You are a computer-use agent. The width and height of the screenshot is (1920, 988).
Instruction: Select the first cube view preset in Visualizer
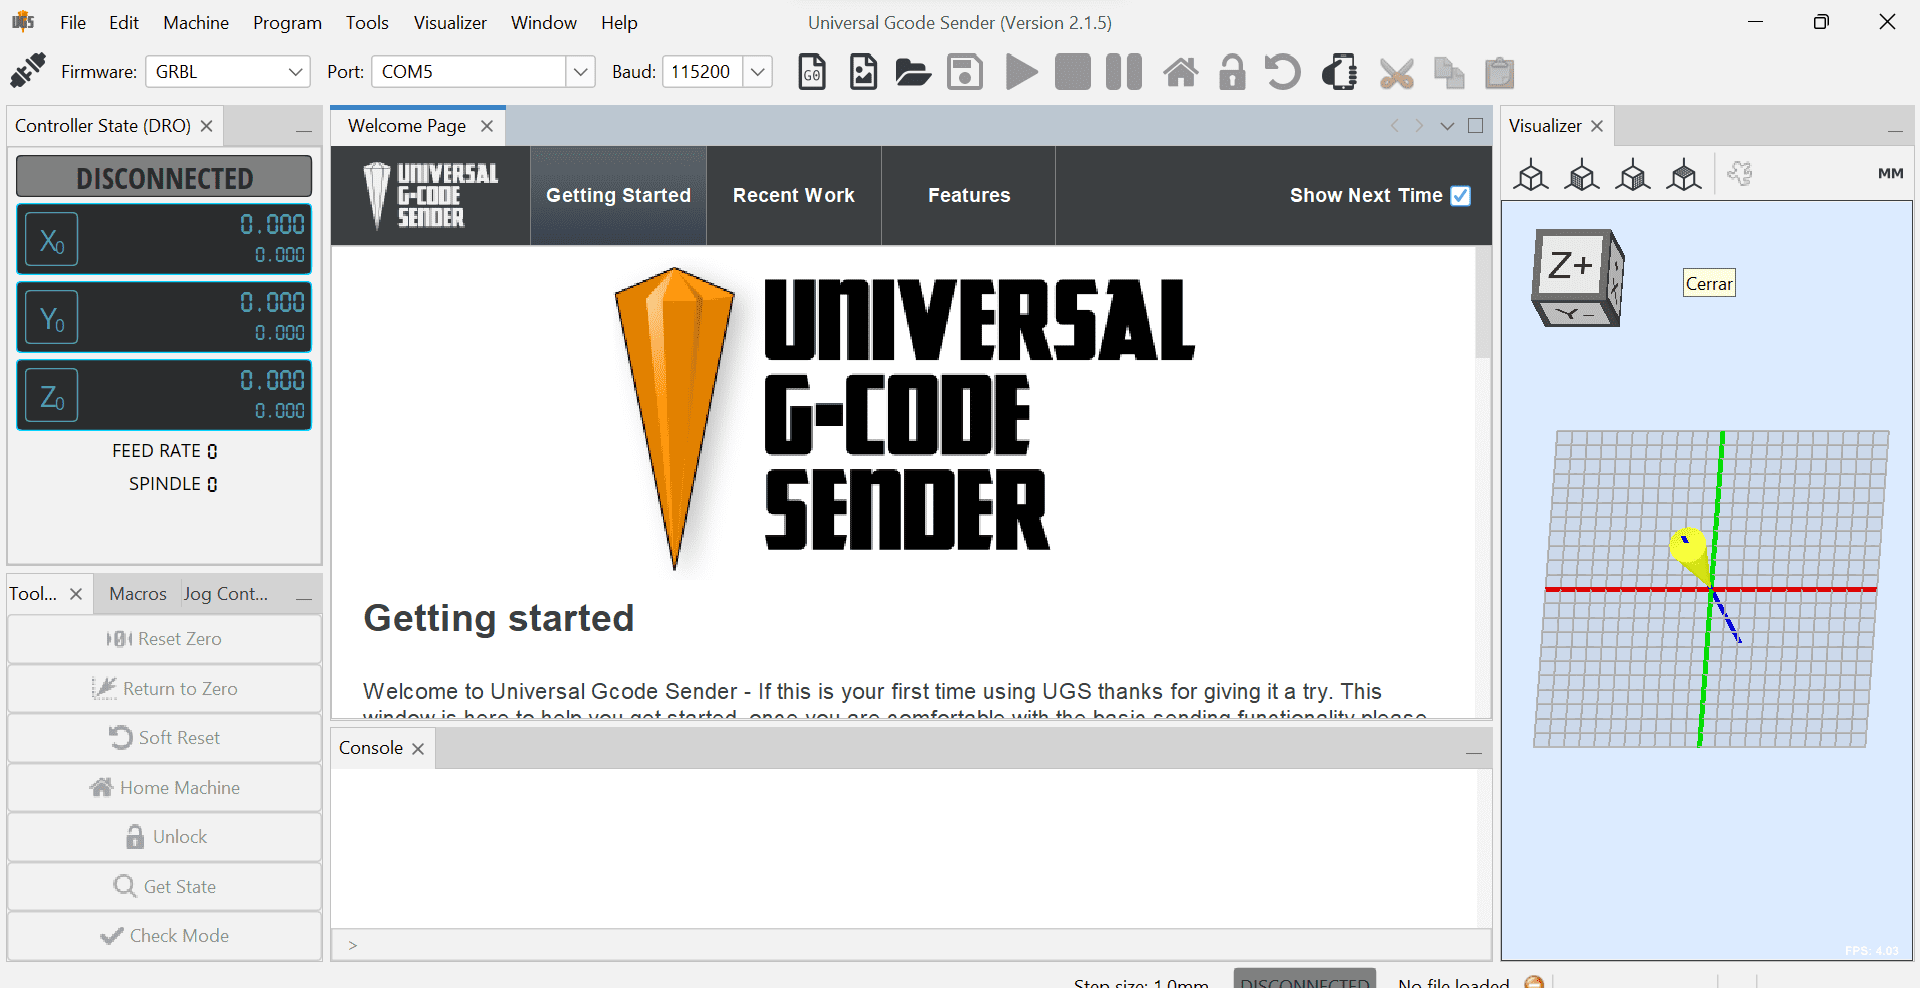[x=1531, y=174]
